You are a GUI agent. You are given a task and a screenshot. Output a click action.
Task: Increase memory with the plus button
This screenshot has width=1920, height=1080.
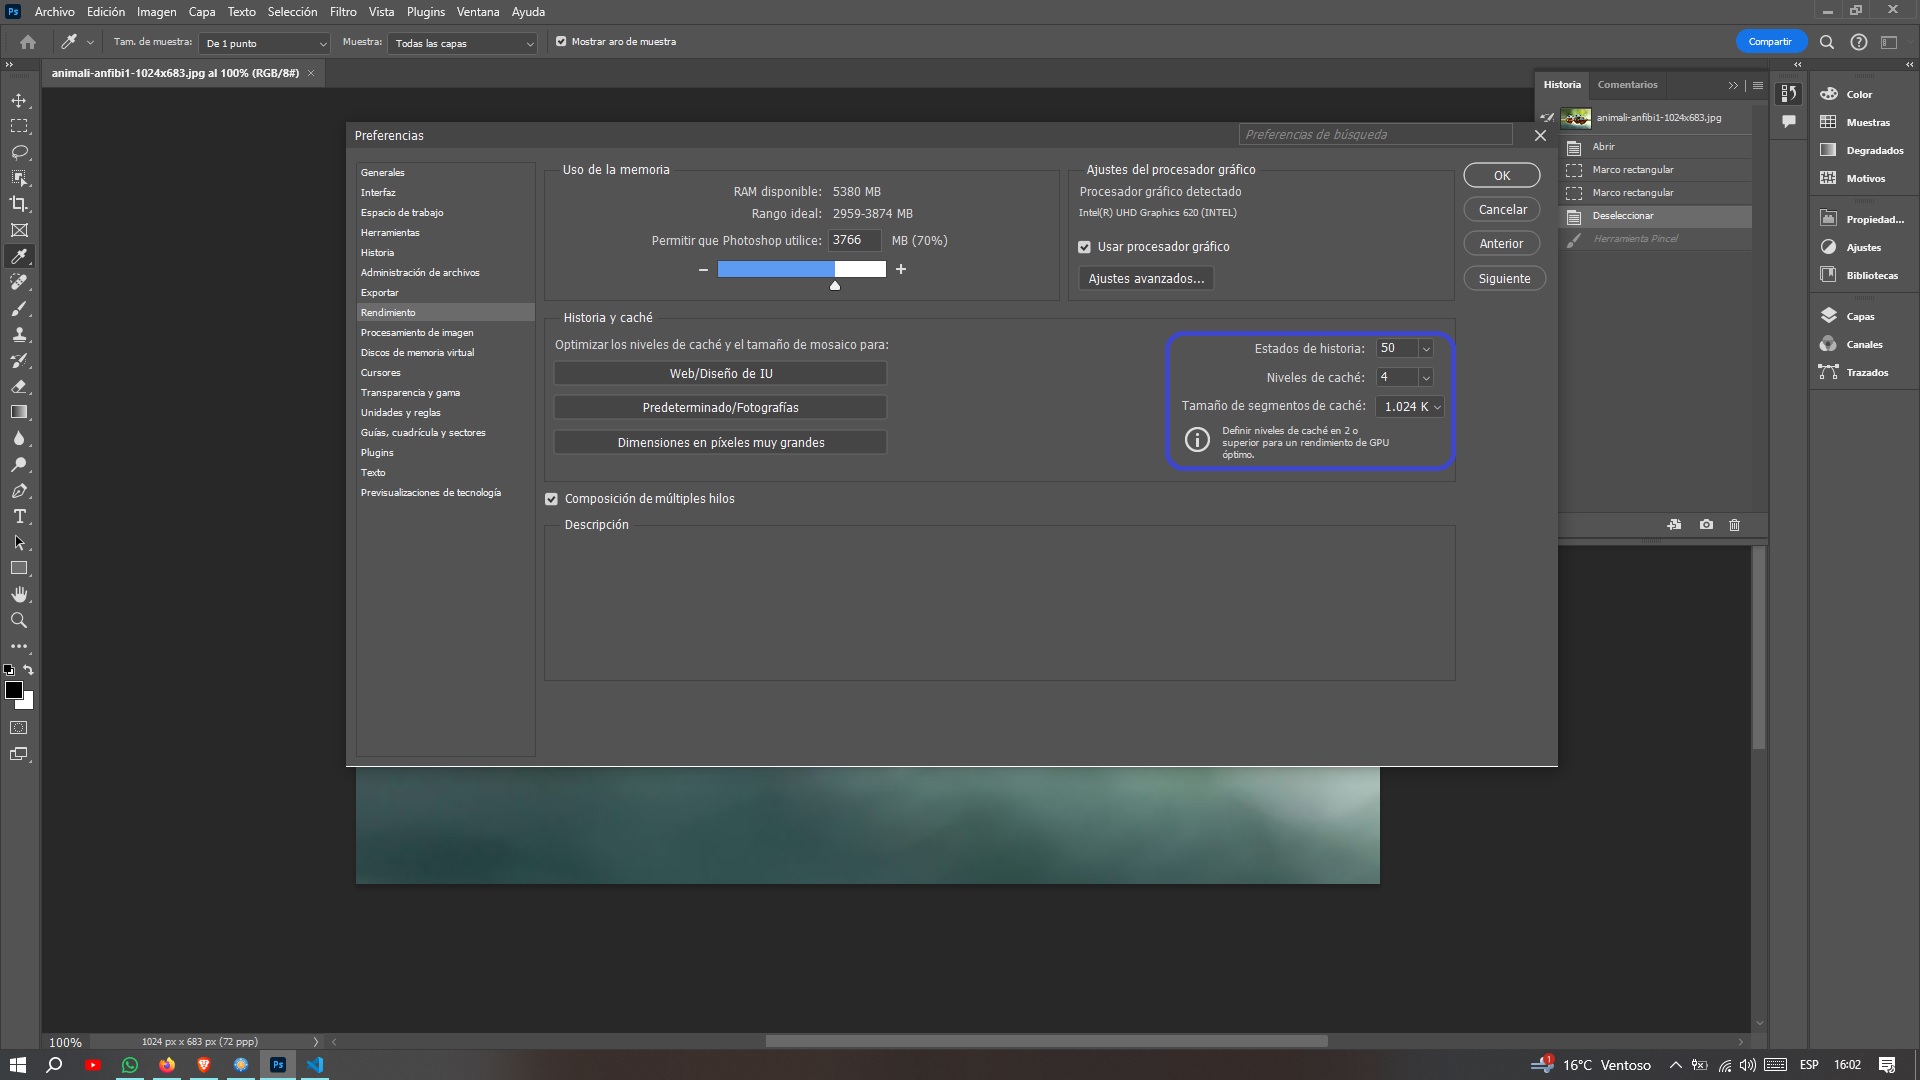click(901, 269)
